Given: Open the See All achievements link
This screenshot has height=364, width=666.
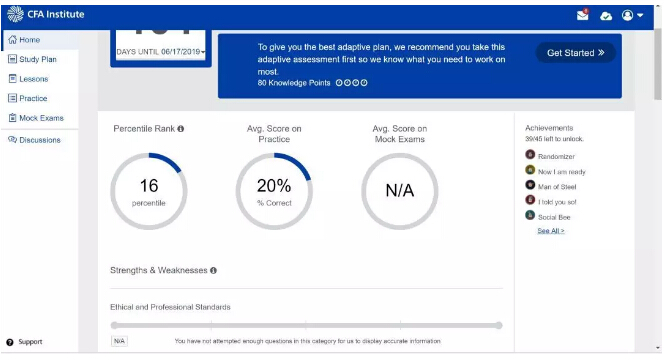Looking at the screenshot, I should coord(550,231).
